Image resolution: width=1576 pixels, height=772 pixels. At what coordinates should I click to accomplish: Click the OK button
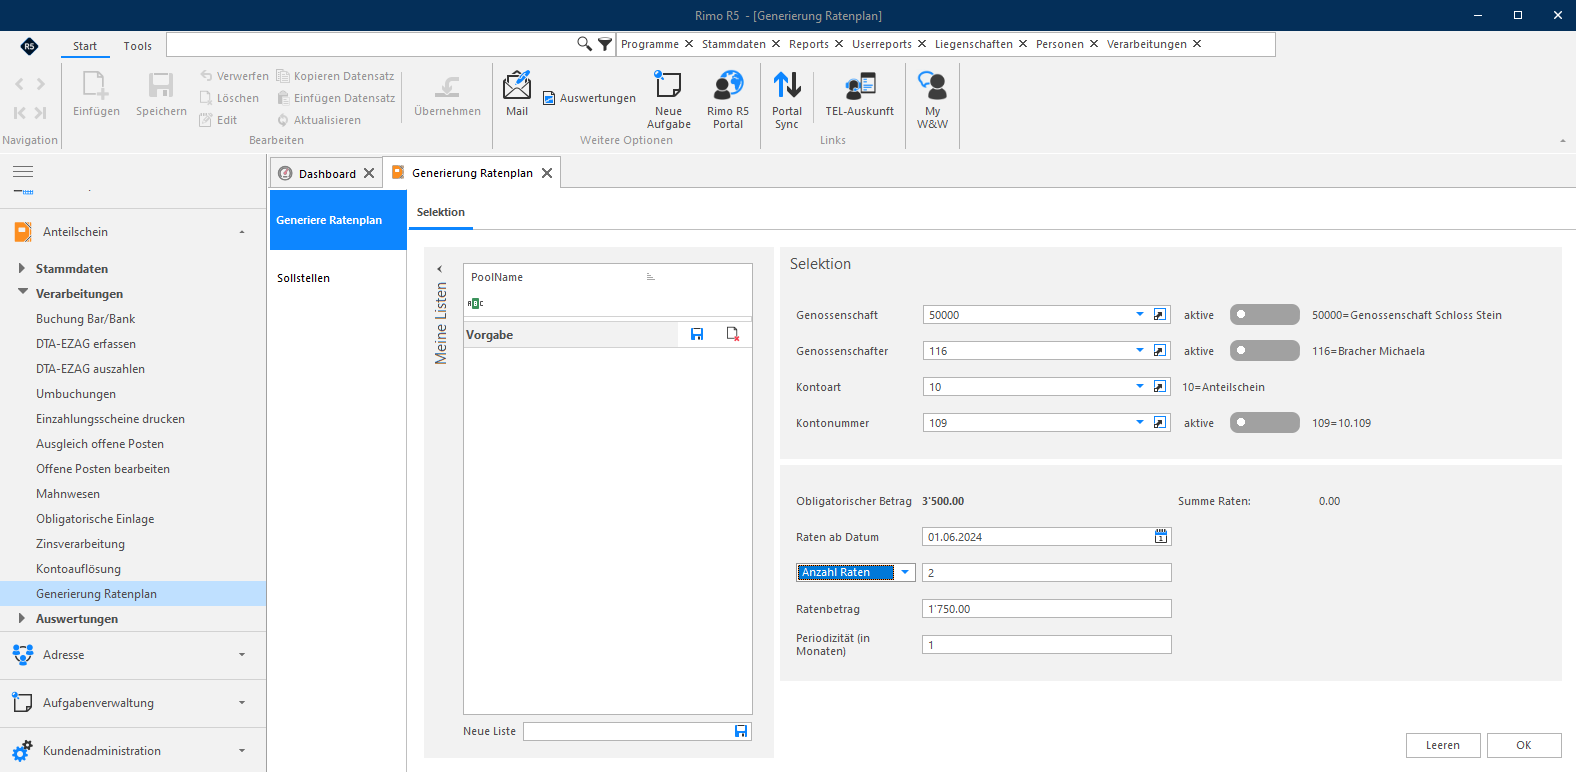1523,745
